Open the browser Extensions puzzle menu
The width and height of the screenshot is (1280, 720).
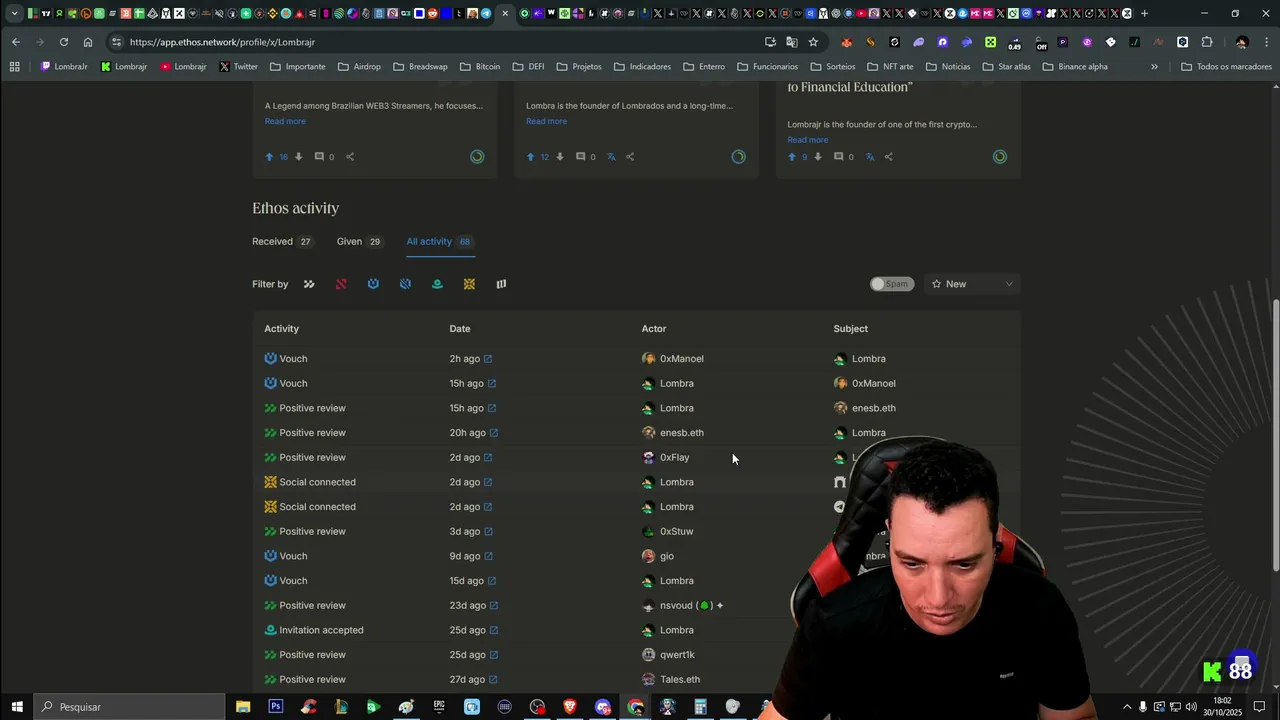pos(1207,42)
